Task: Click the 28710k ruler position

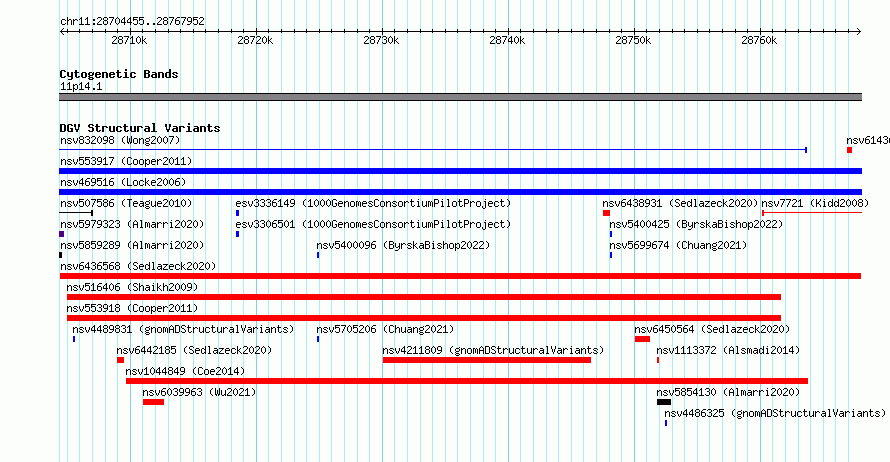Action: tap(129, 40)
